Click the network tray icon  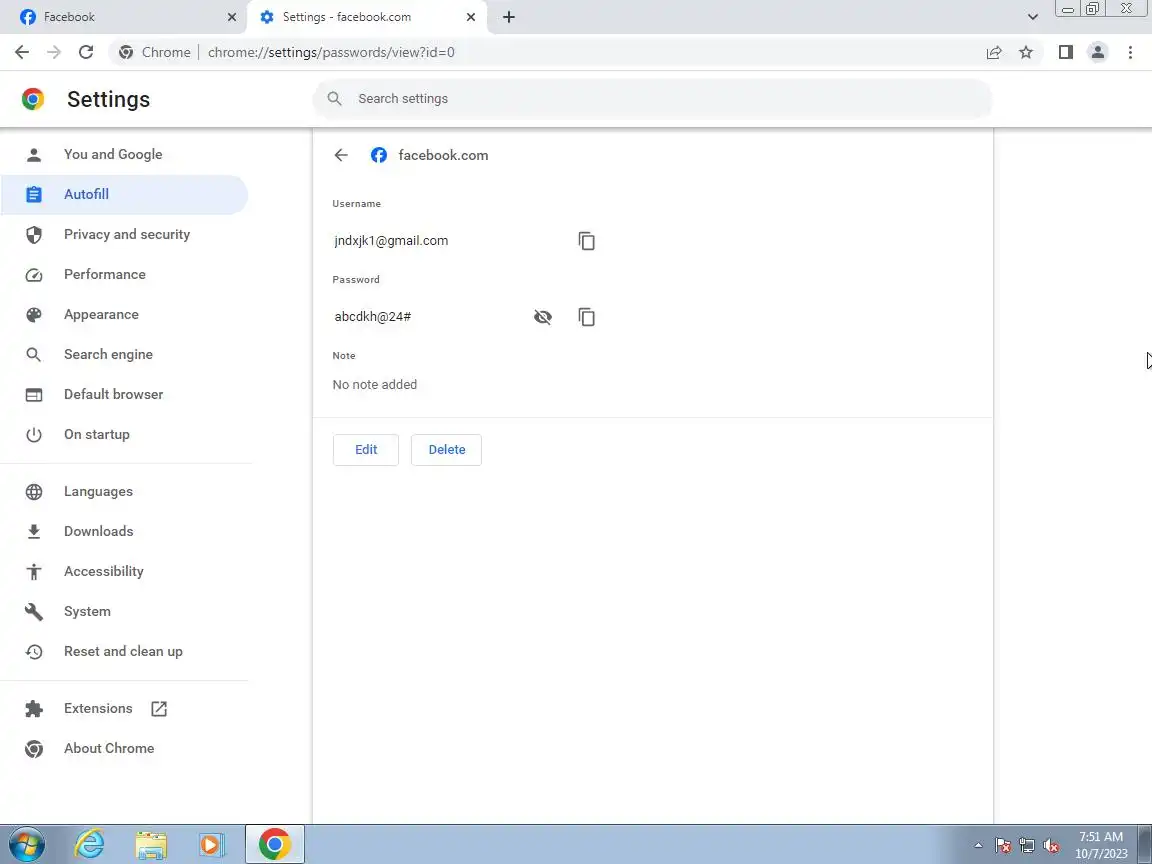[x=1027, y=846]
